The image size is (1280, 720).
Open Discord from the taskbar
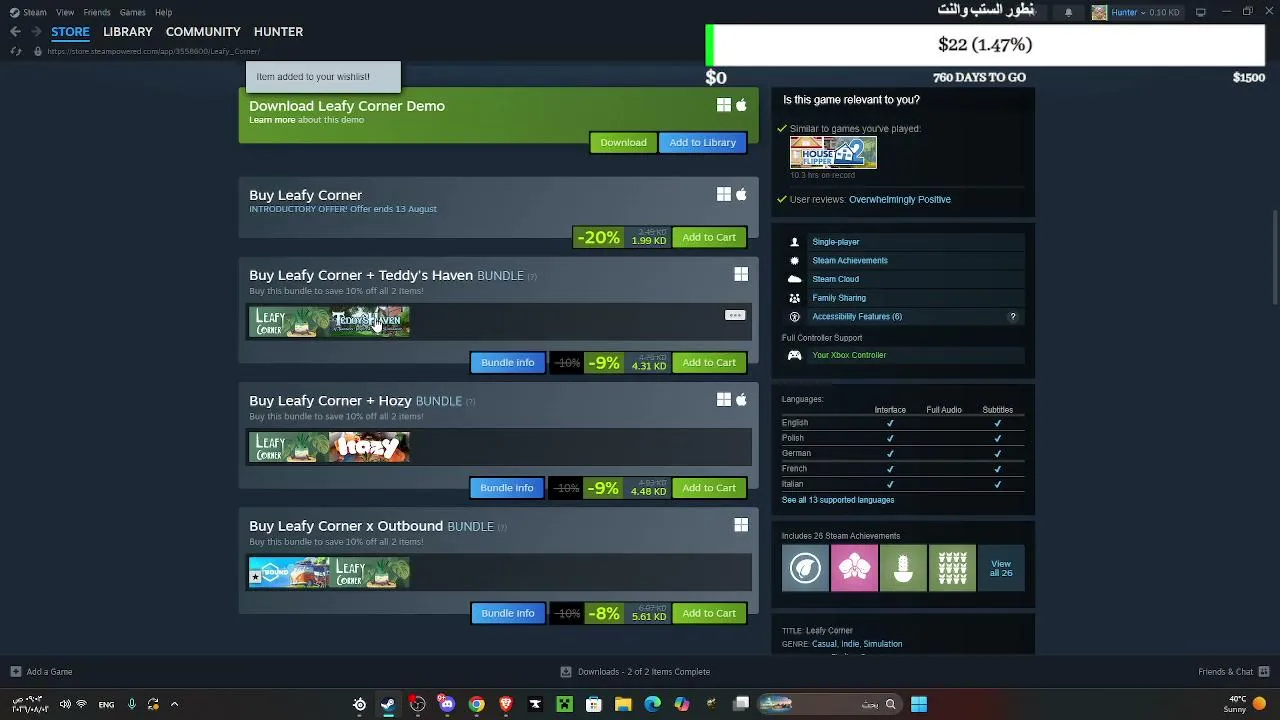pyautogui.click(x=447, y=704)
